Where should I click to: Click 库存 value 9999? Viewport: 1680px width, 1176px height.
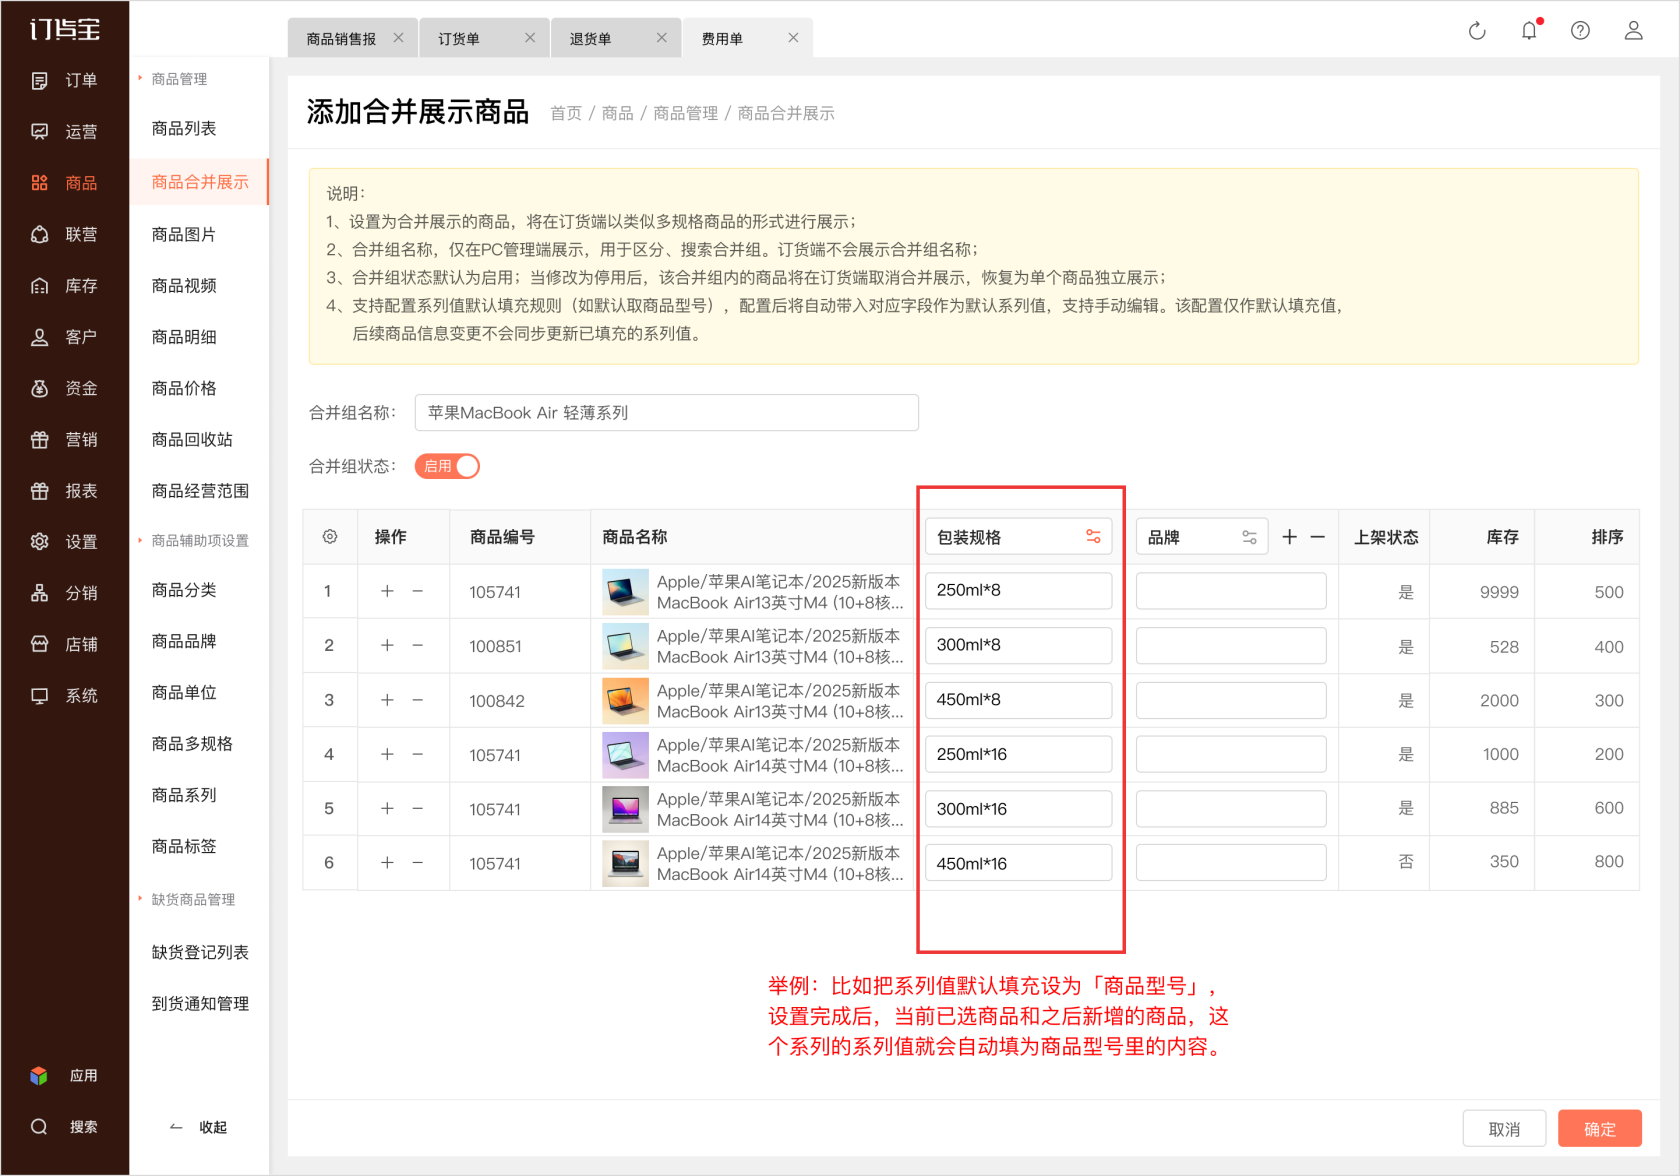[1499, 592]
